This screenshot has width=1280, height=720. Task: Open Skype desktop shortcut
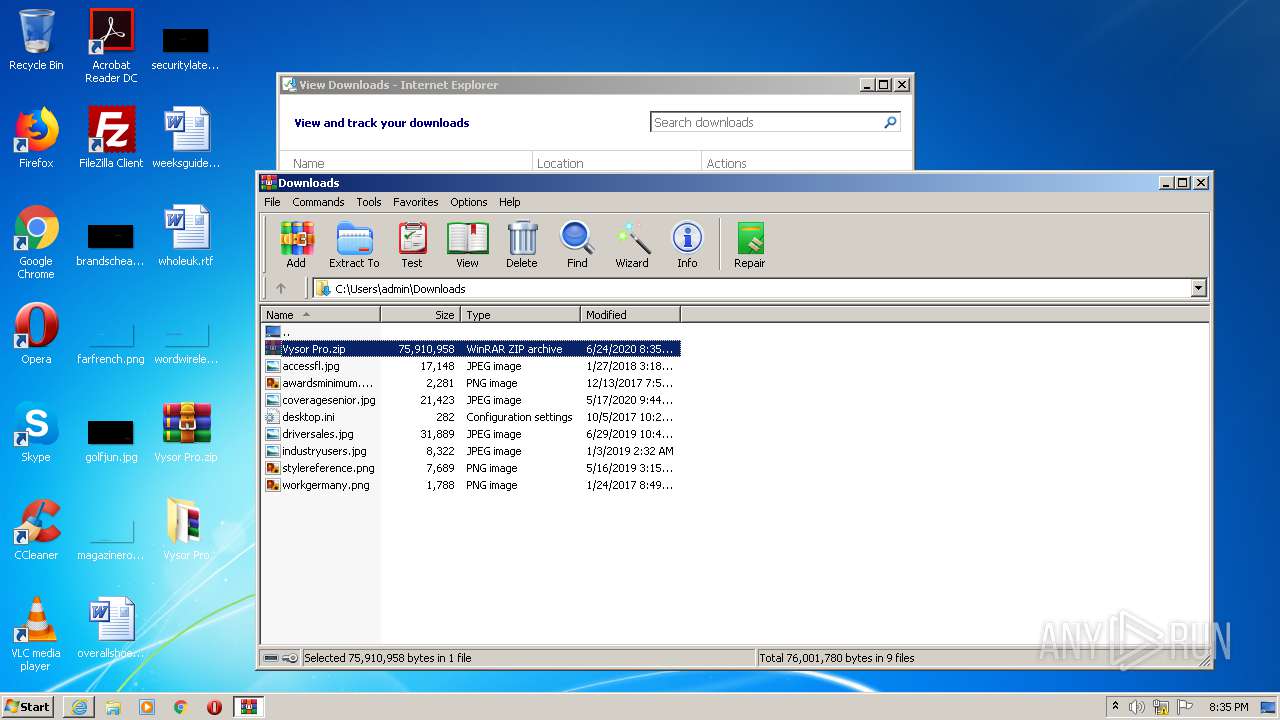coord(36,432)
